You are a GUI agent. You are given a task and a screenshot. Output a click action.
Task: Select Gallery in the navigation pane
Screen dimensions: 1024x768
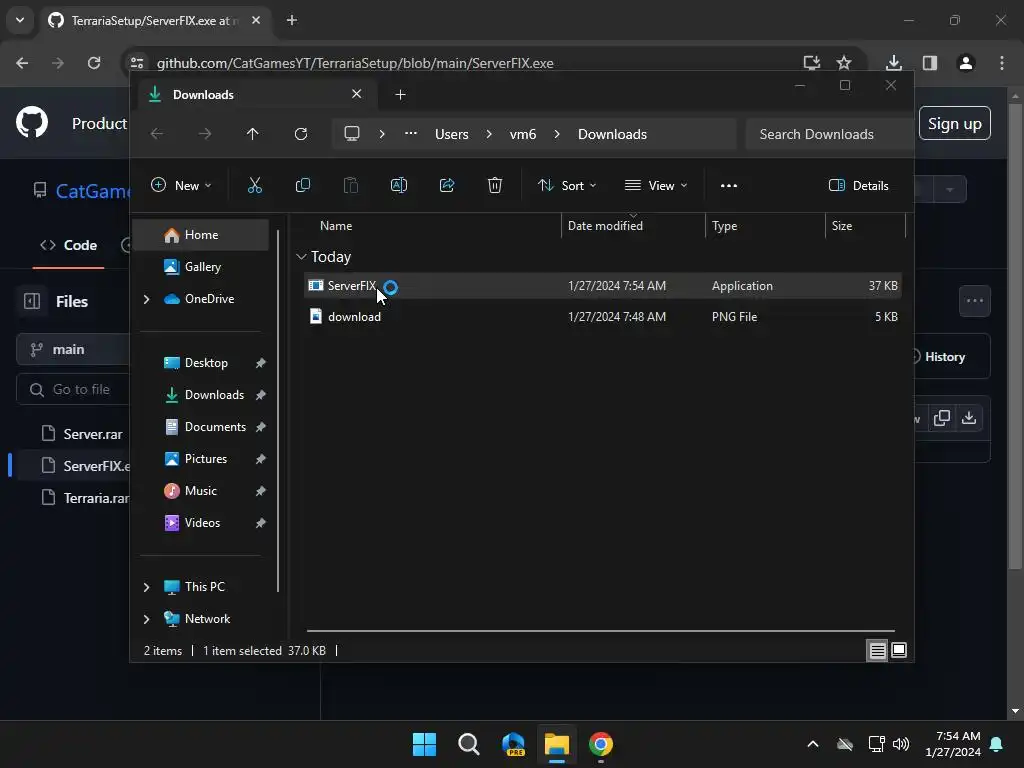(201, 266)
